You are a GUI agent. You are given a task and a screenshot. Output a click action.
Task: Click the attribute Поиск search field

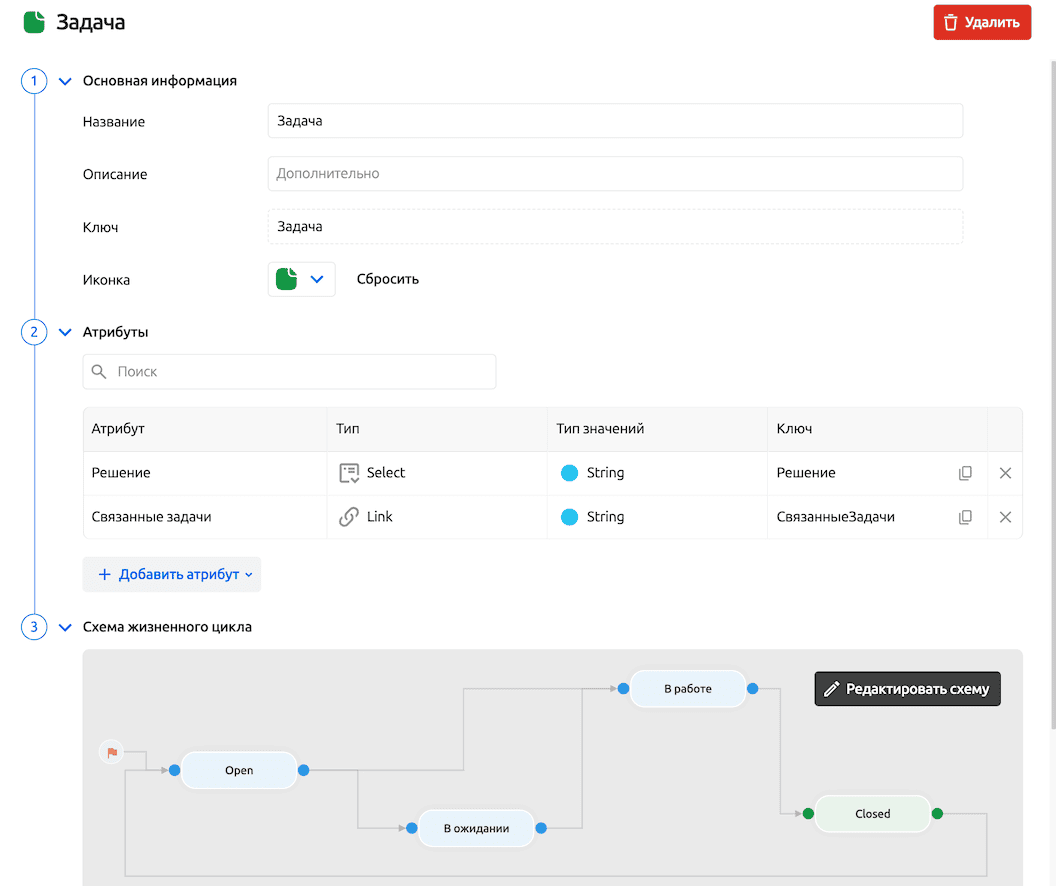290,372
